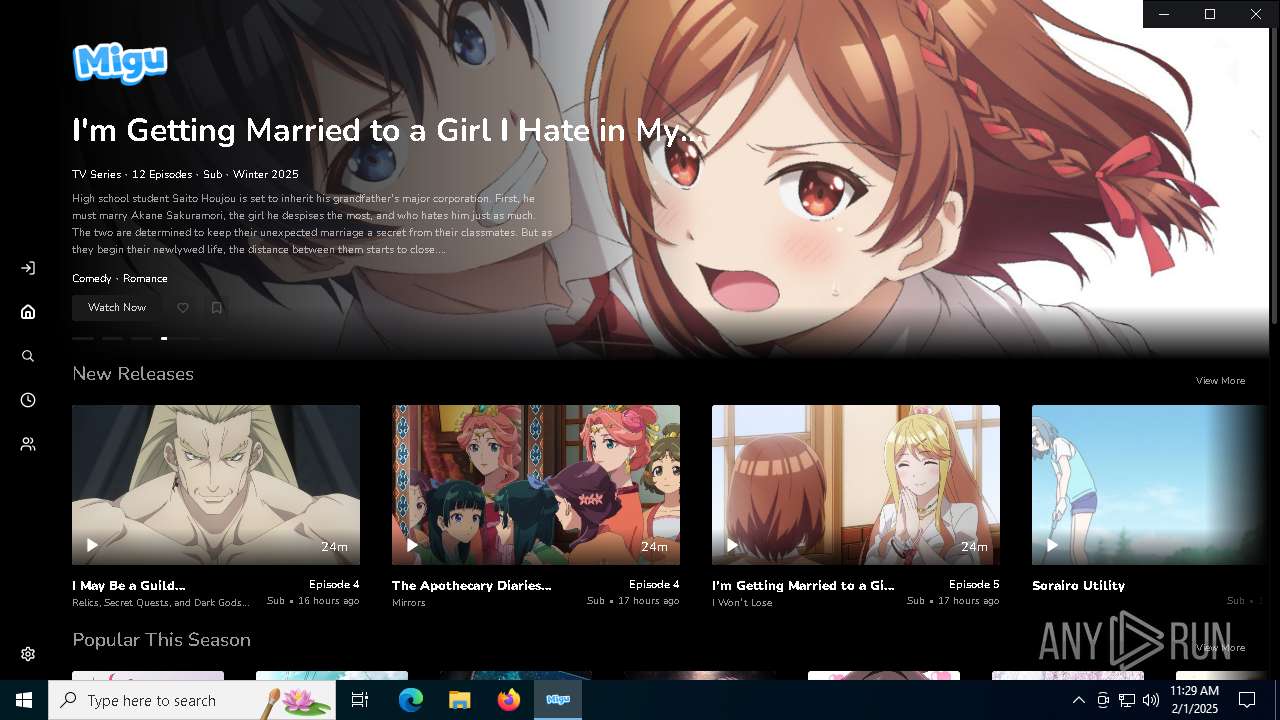The image size is (1280, 720).
Task: Play The Apothecary Diaries episode thumbnail
Action: [536, 485]
